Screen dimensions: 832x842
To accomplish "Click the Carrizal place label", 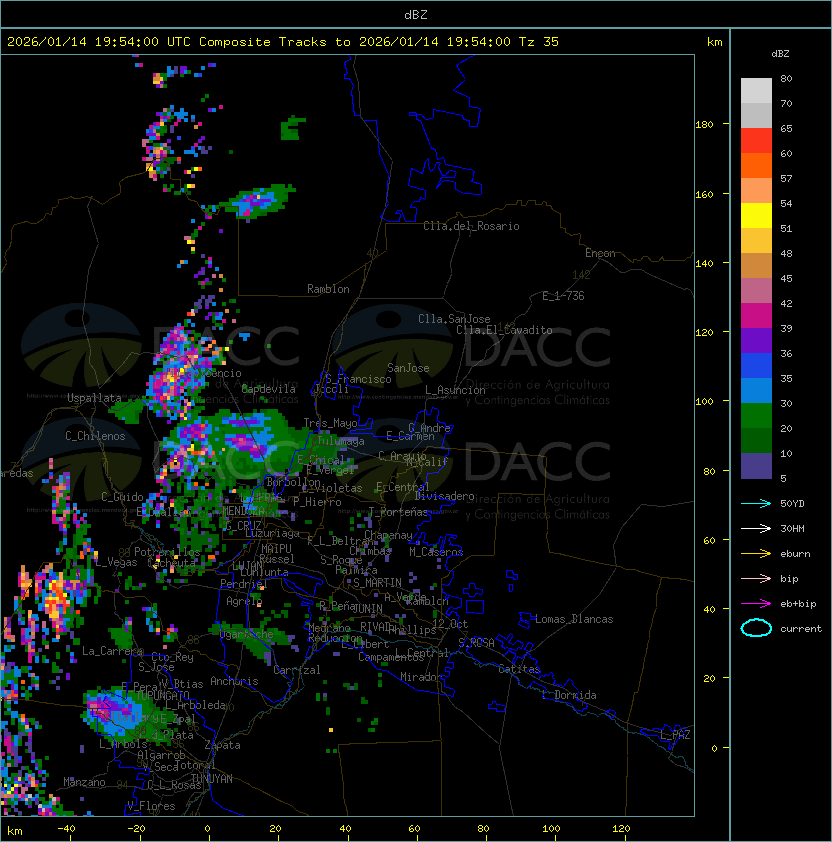I will click(x=296, y=670).
